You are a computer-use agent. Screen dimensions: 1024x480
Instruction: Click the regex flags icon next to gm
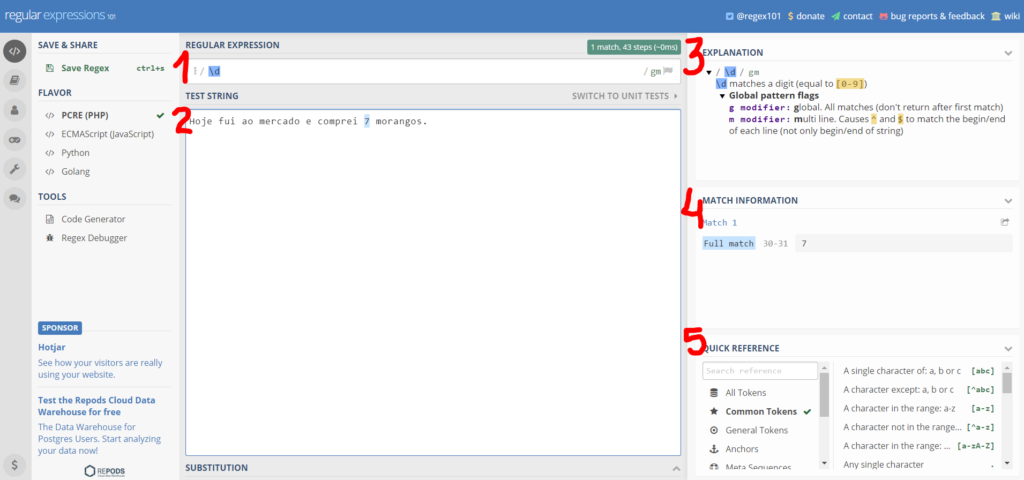coord(668,71)
